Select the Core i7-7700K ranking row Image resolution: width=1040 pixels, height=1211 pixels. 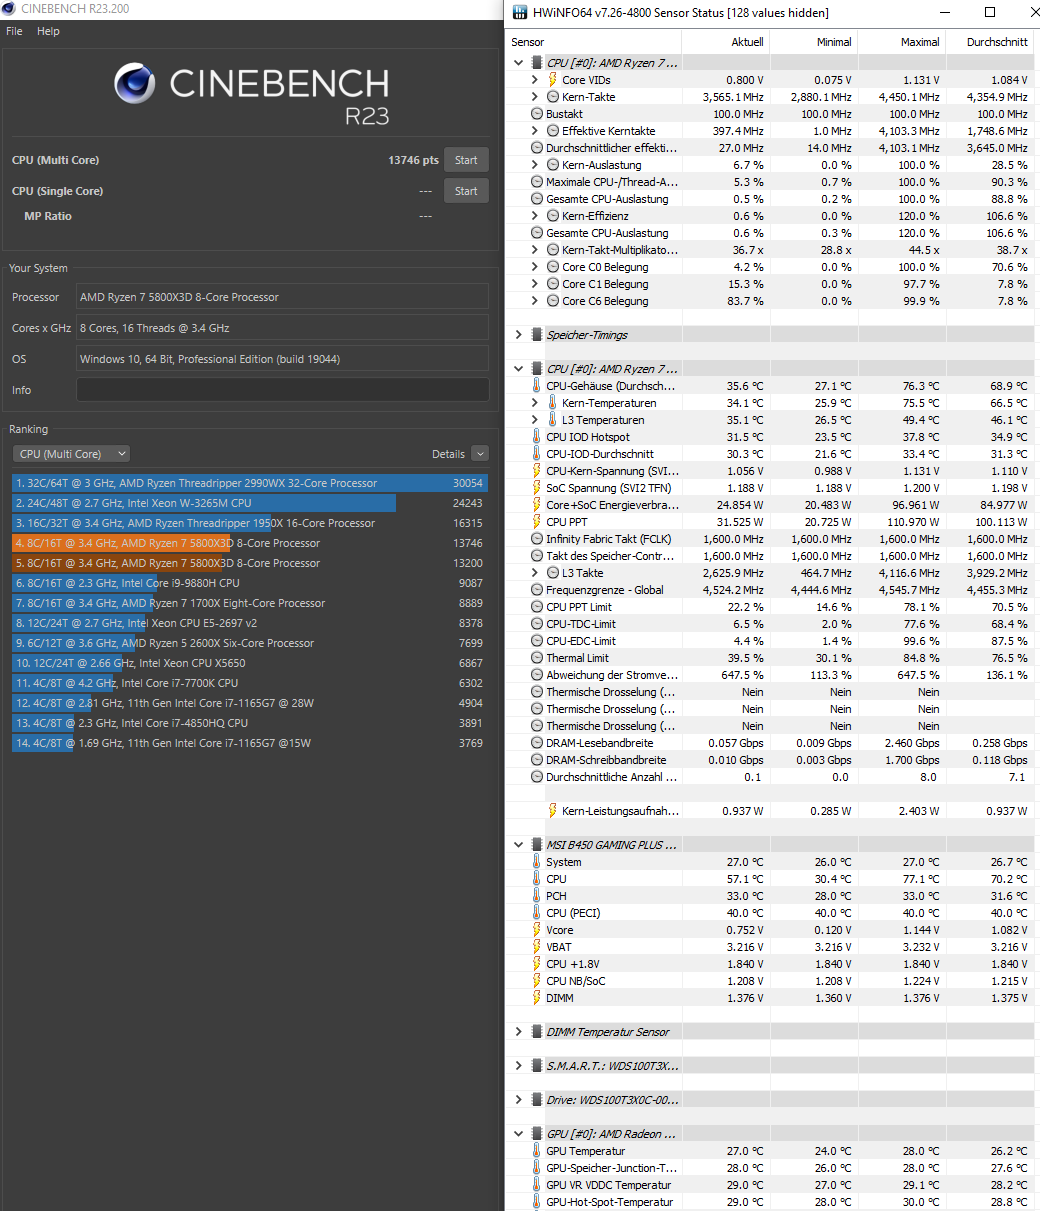[250, 683]
